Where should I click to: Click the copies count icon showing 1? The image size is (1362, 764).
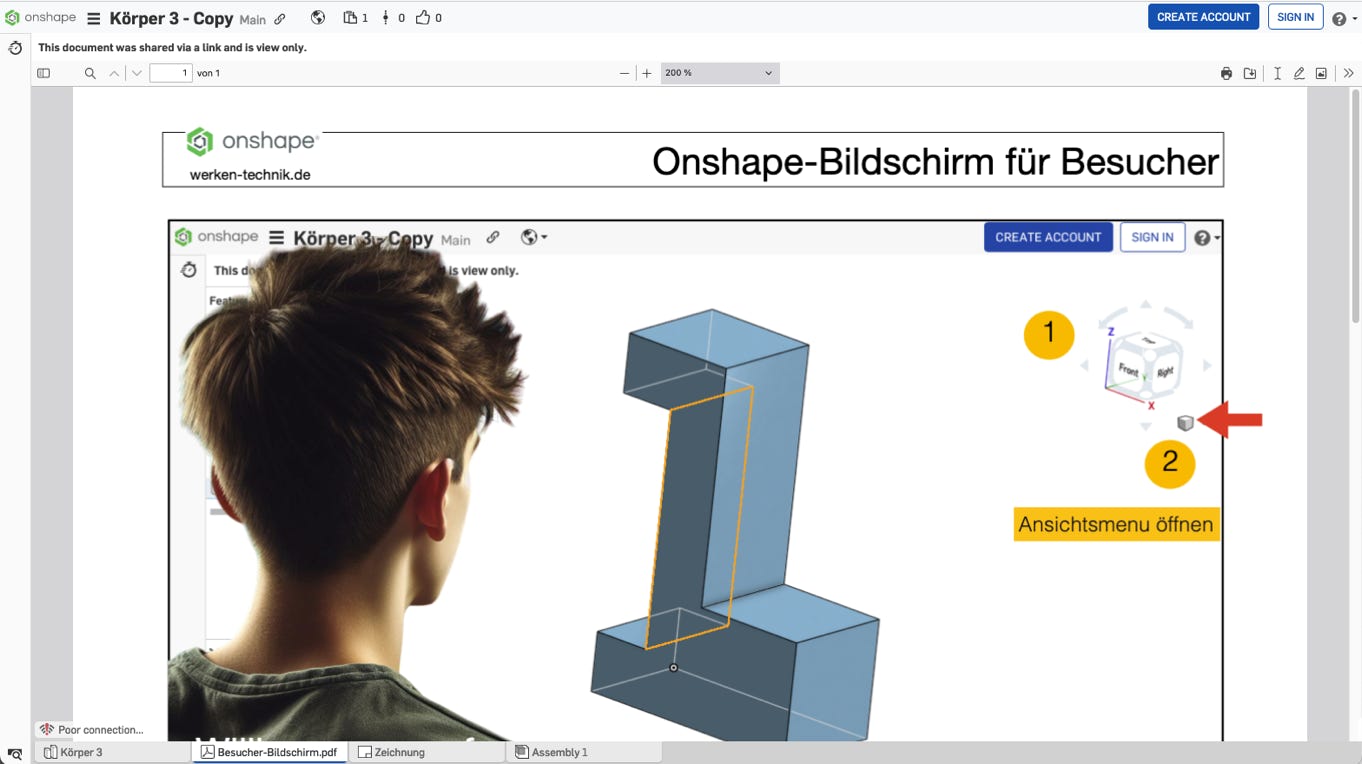pos(355,18)
